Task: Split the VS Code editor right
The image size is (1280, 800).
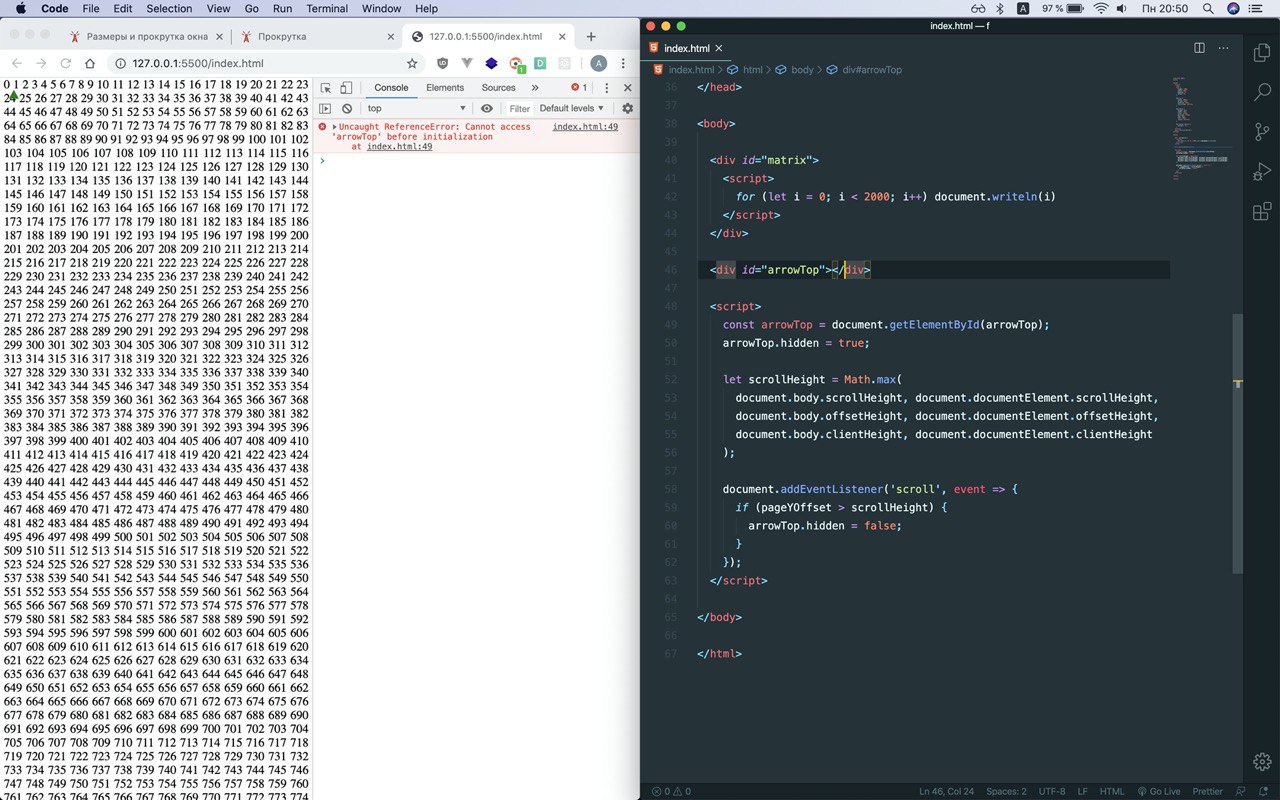Action: pyautogui.click(x=1200, y=48)
